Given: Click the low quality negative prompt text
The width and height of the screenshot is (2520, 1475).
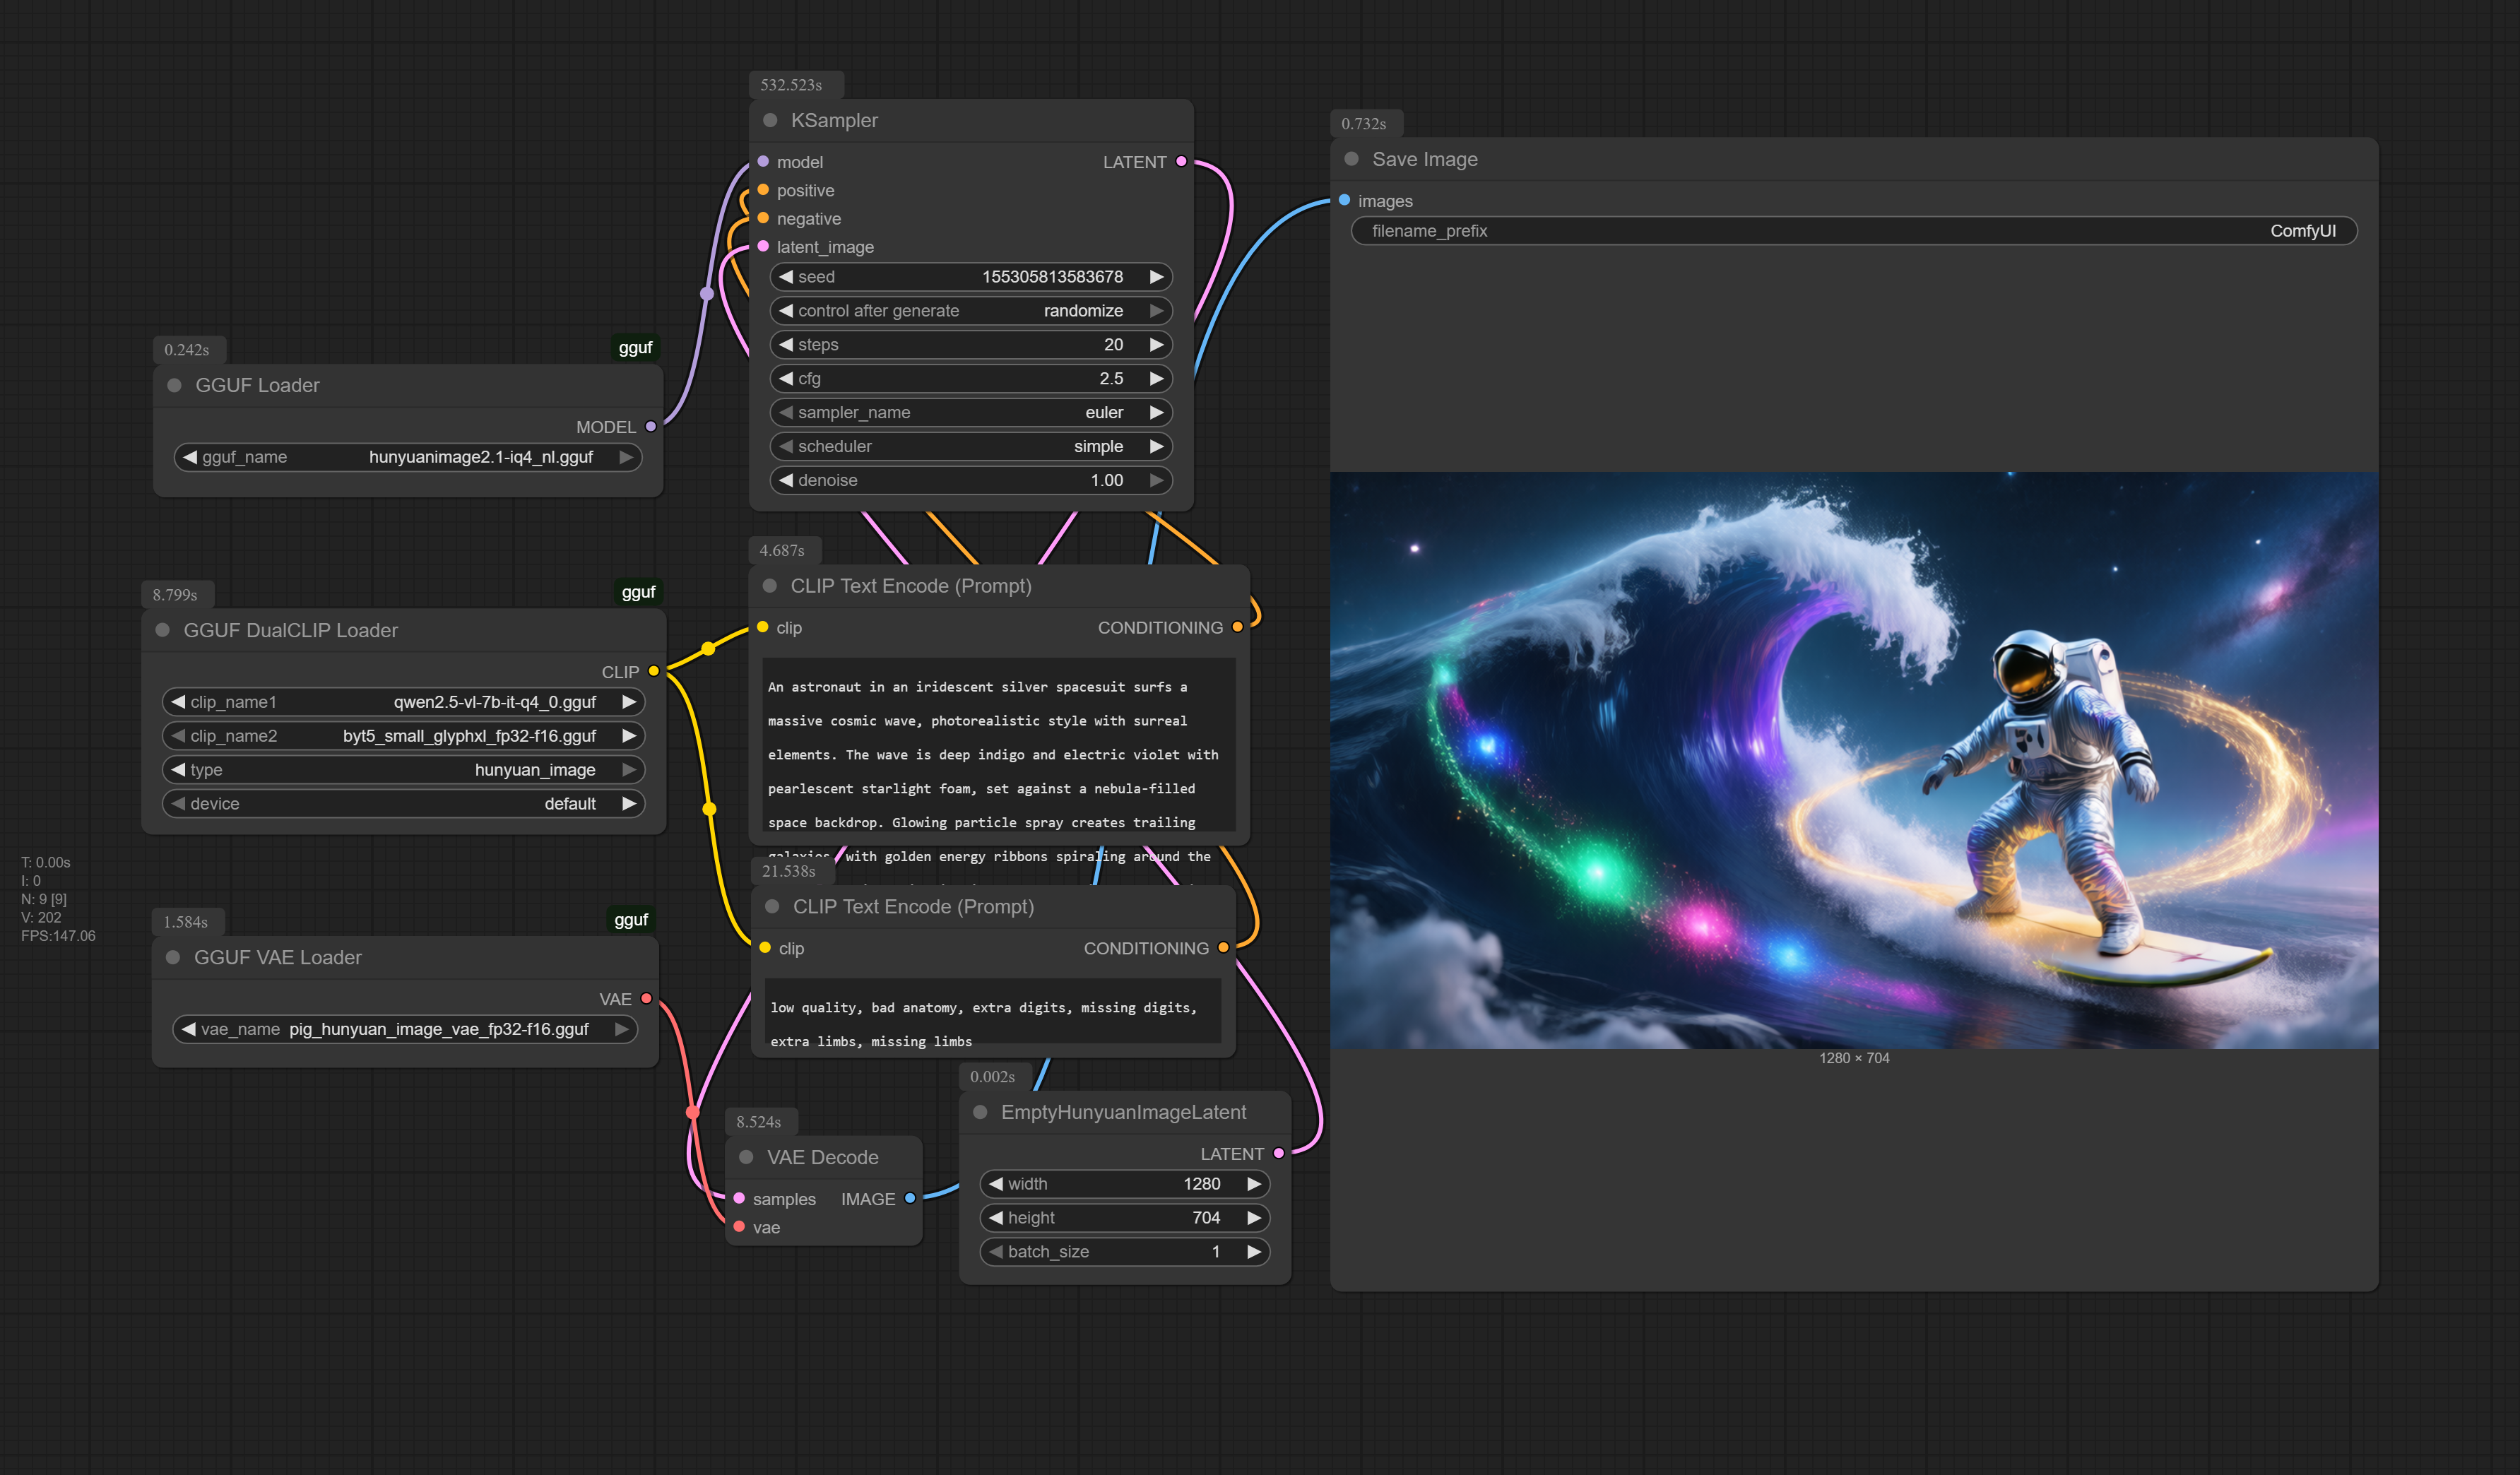Looking at the screenshot, I should tap(992, 1011).
